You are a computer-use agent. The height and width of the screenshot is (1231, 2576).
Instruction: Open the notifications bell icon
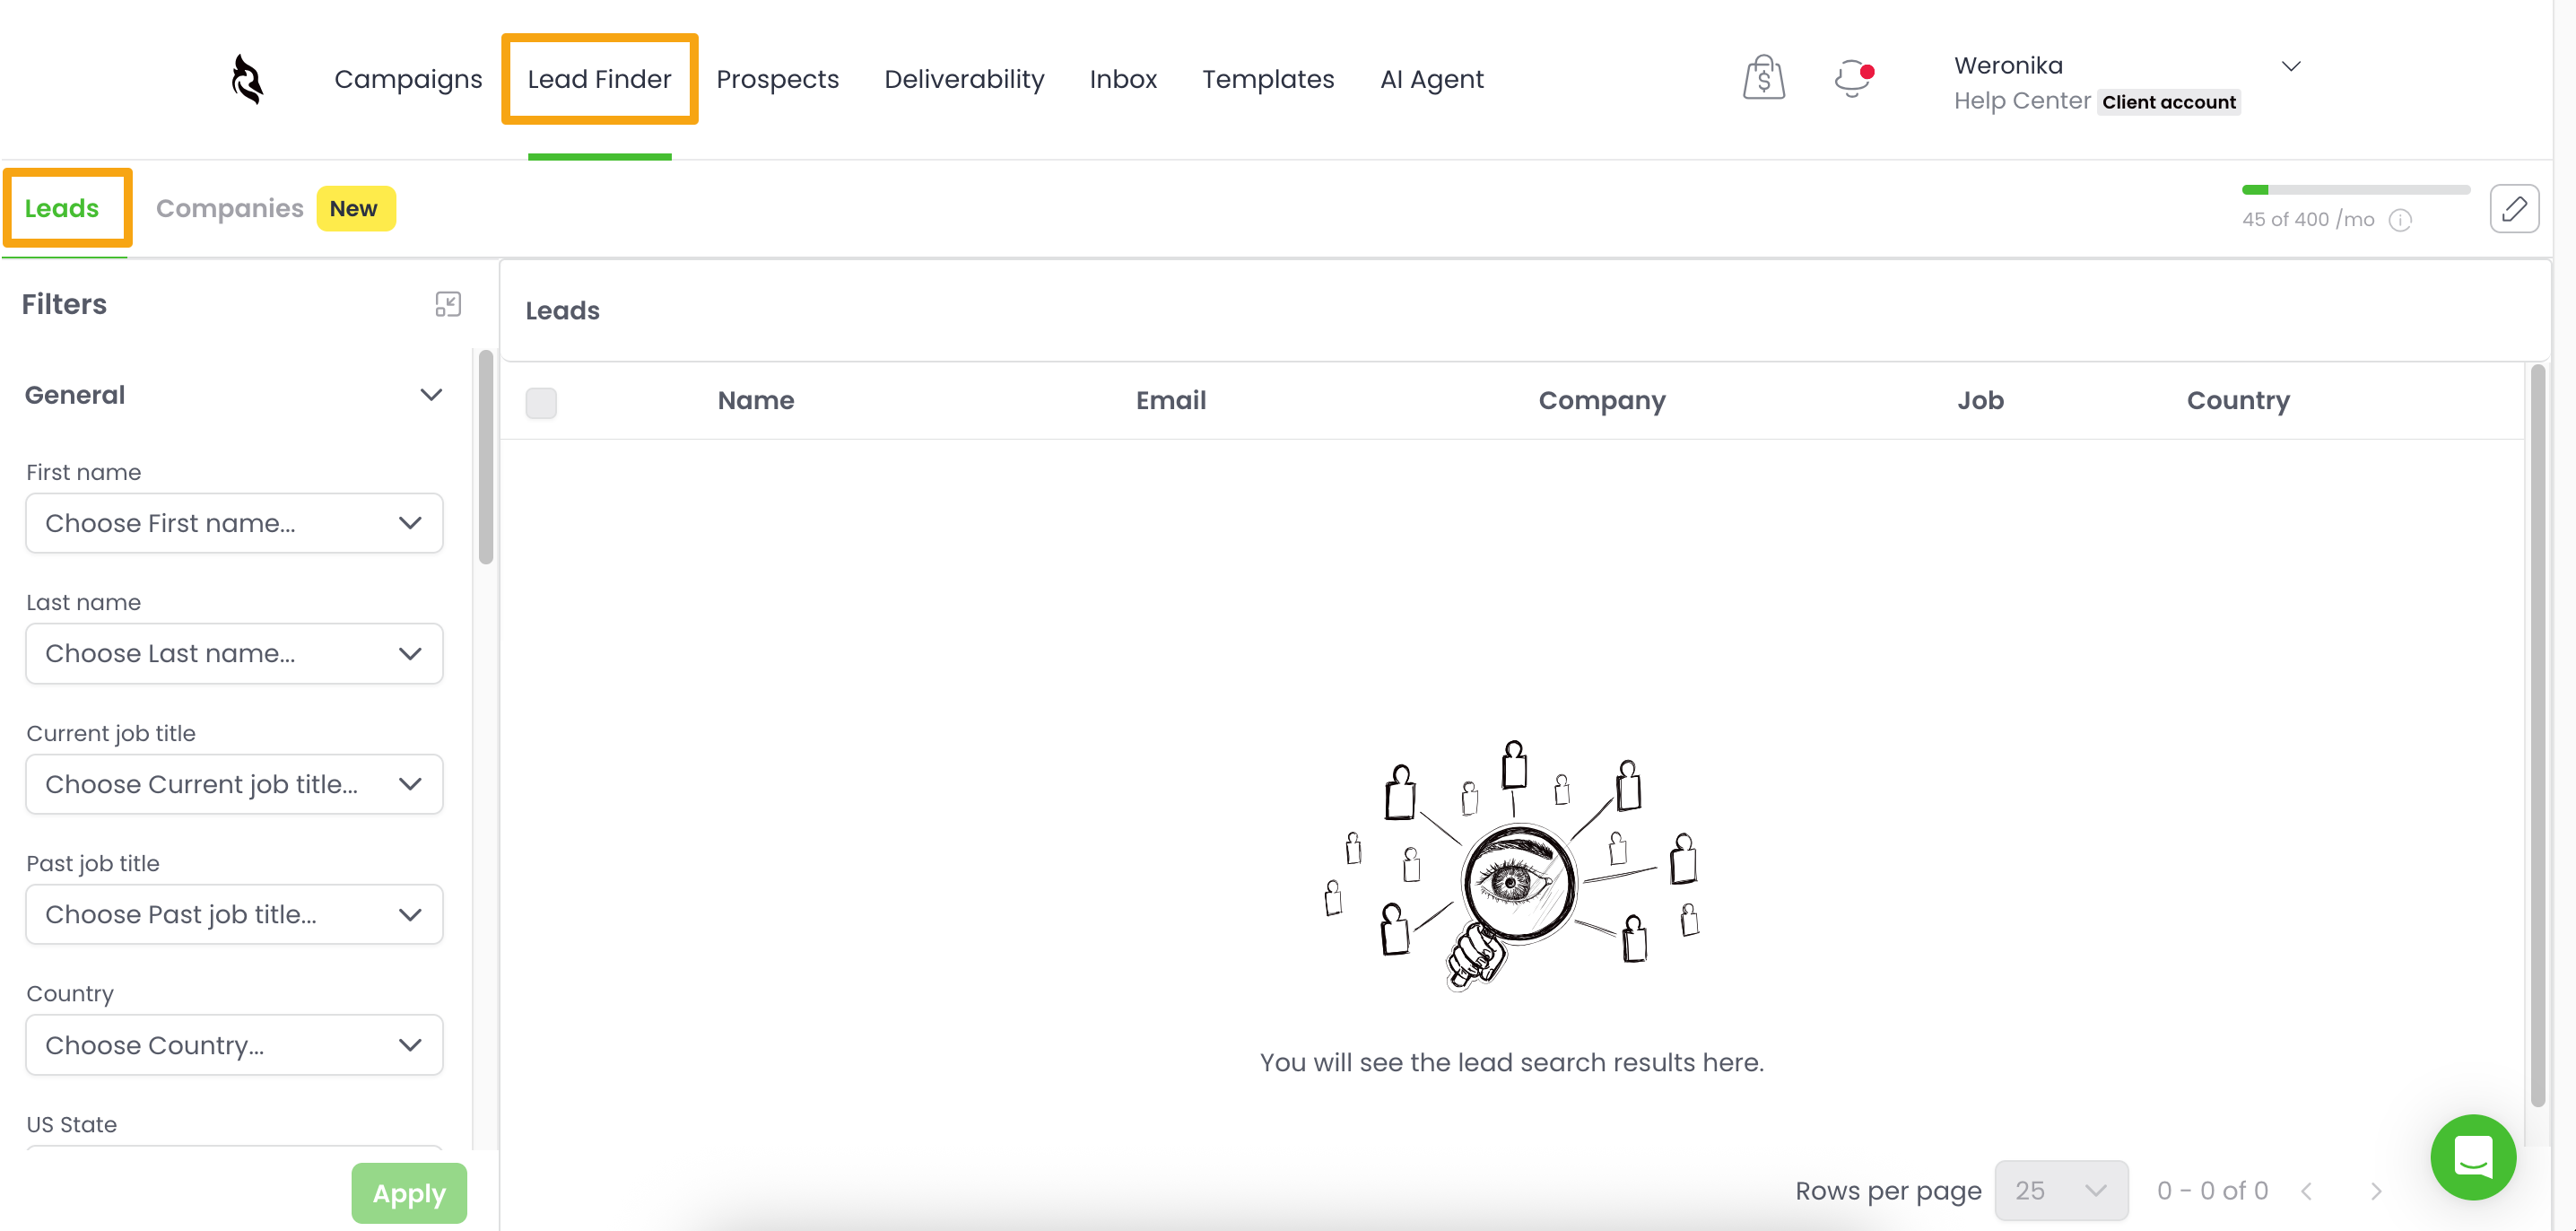(x=1852, y=78)
